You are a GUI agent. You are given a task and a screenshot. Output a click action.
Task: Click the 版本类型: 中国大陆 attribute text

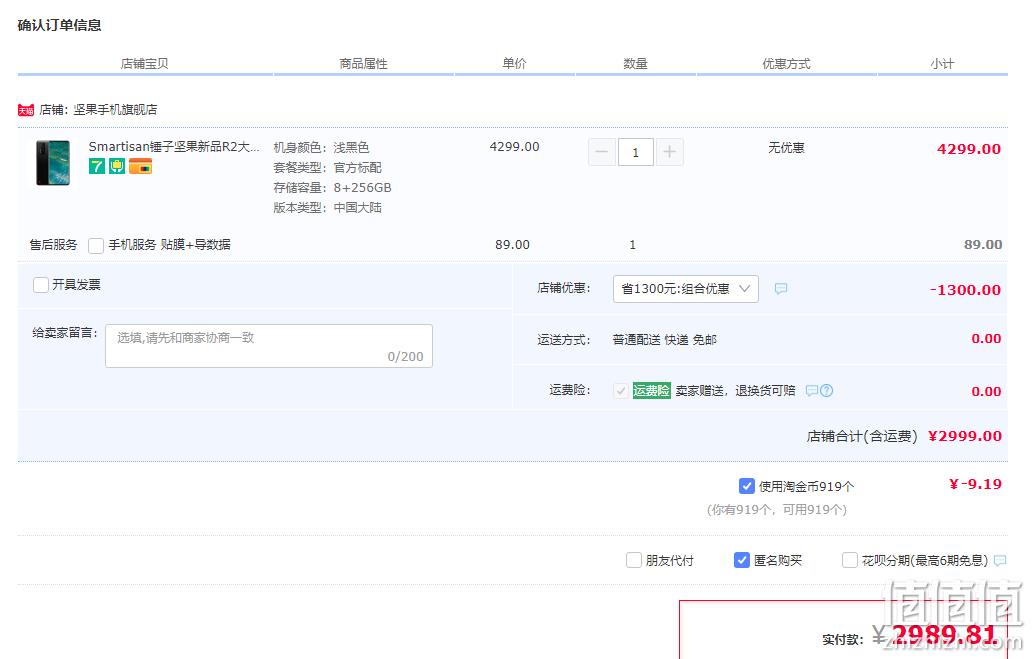(x=327, y=208)
